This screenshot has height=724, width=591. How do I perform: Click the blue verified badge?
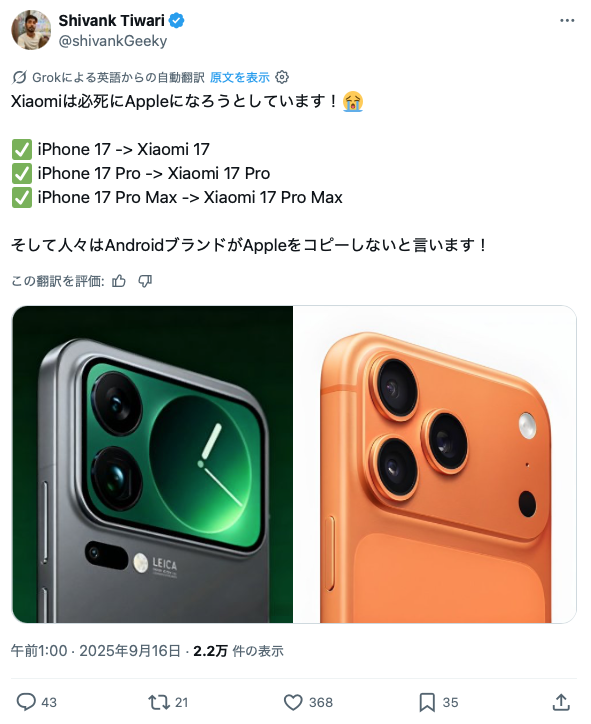click(176, 20)
